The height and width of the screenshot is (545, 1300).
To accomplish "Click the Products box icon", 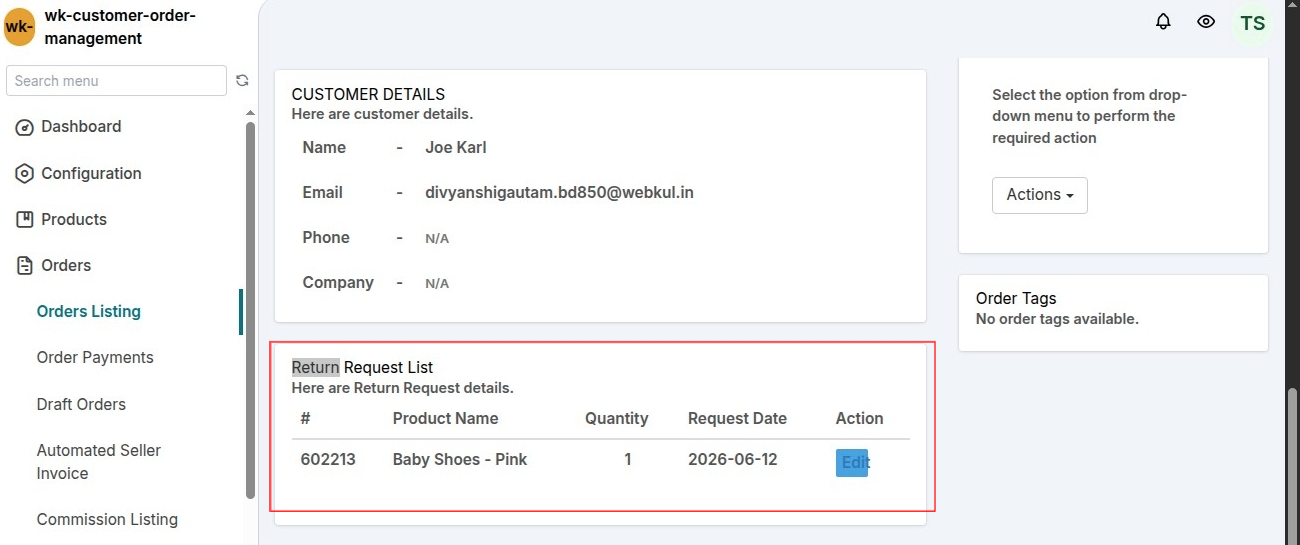I will tap(25, 219).
